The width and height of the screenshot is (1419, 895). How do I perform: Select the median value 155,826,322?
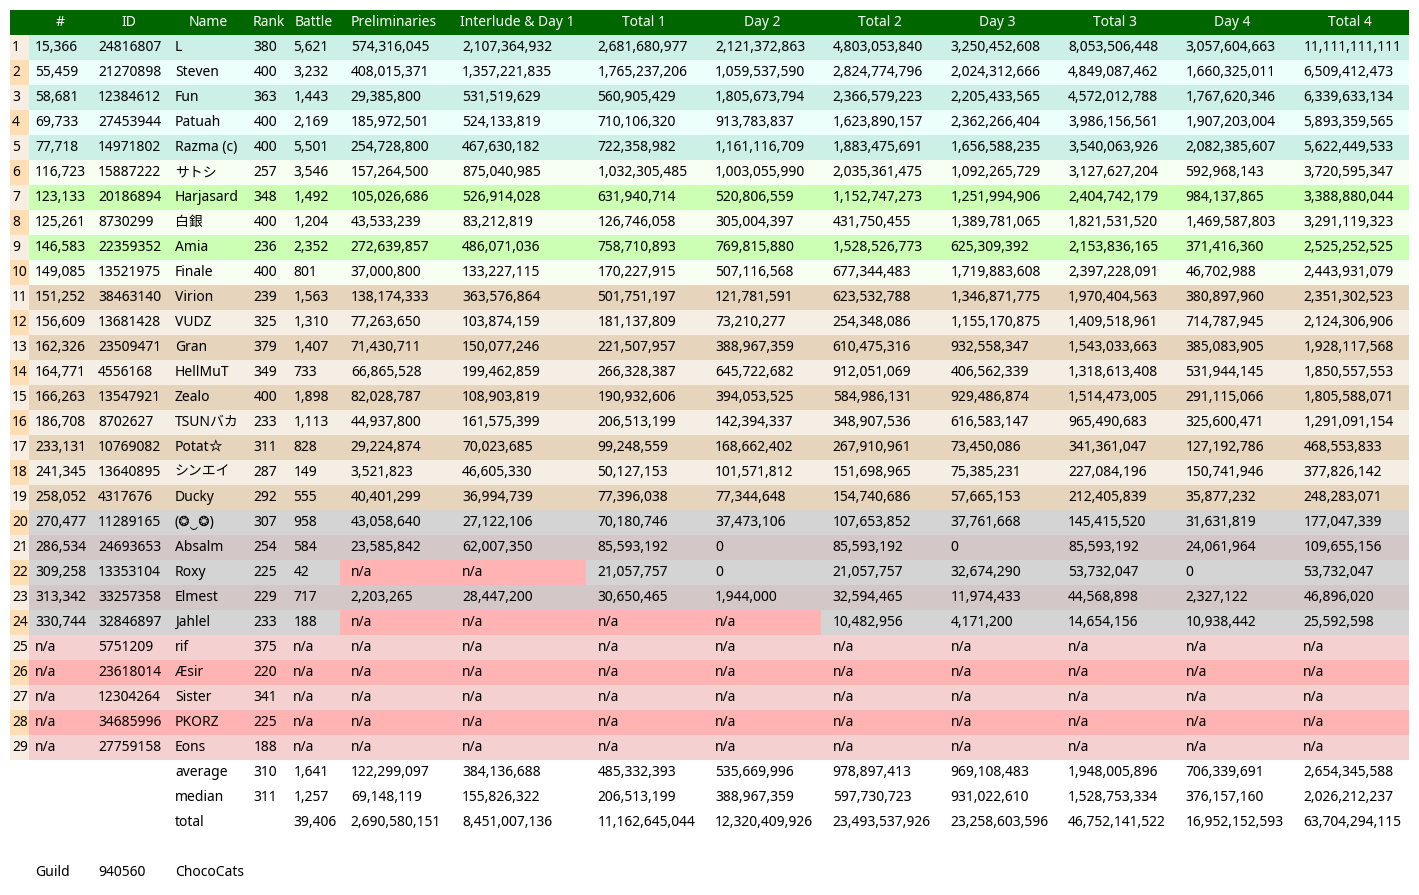501,796
